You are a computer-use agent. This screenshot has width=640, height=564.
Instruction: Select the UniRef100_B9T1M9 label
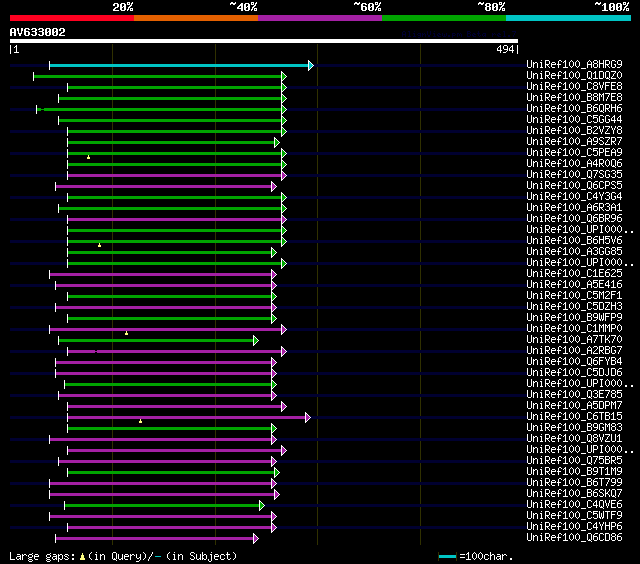pos(574,472)
